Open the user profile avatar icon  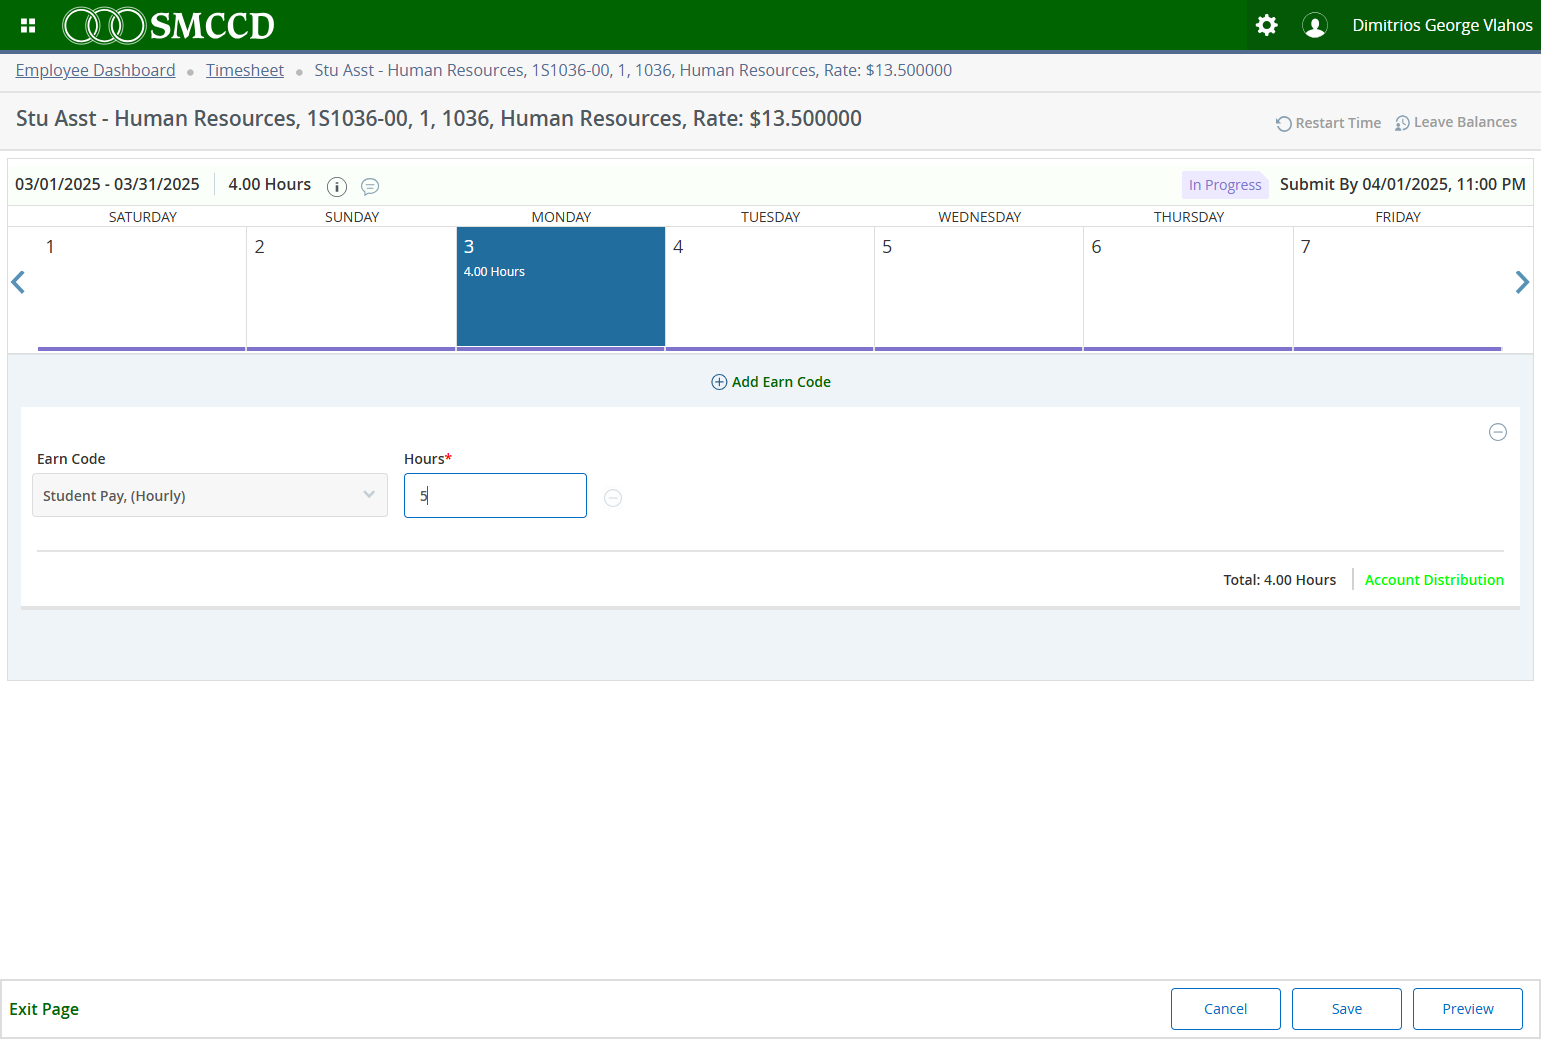pyautogui.click(x=1315, y=25)
